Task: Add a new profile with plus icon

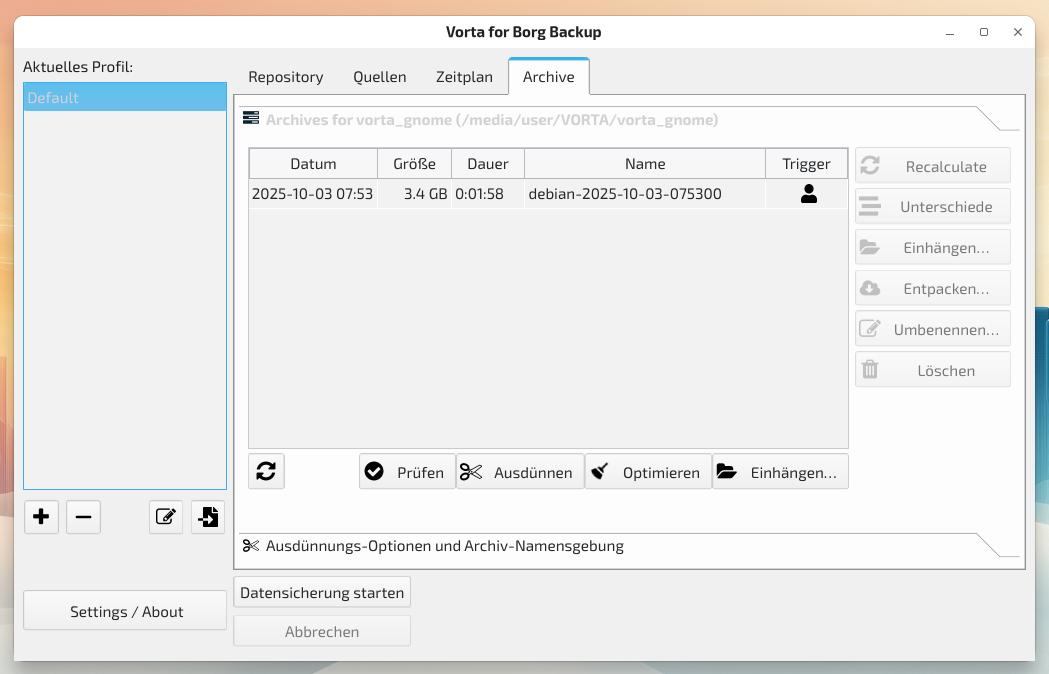Action: (x=41, y=517)
